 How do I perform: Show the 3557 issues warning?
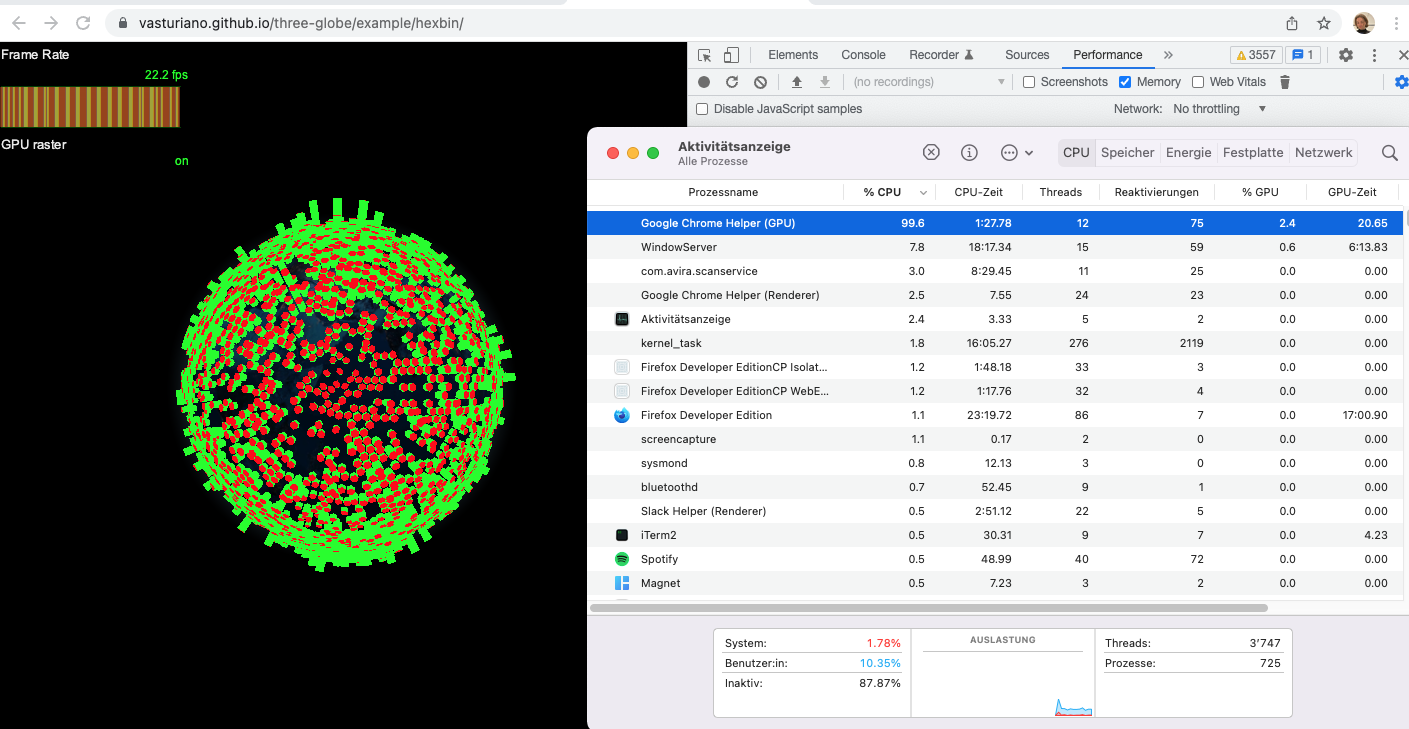tap(1255, 55)
